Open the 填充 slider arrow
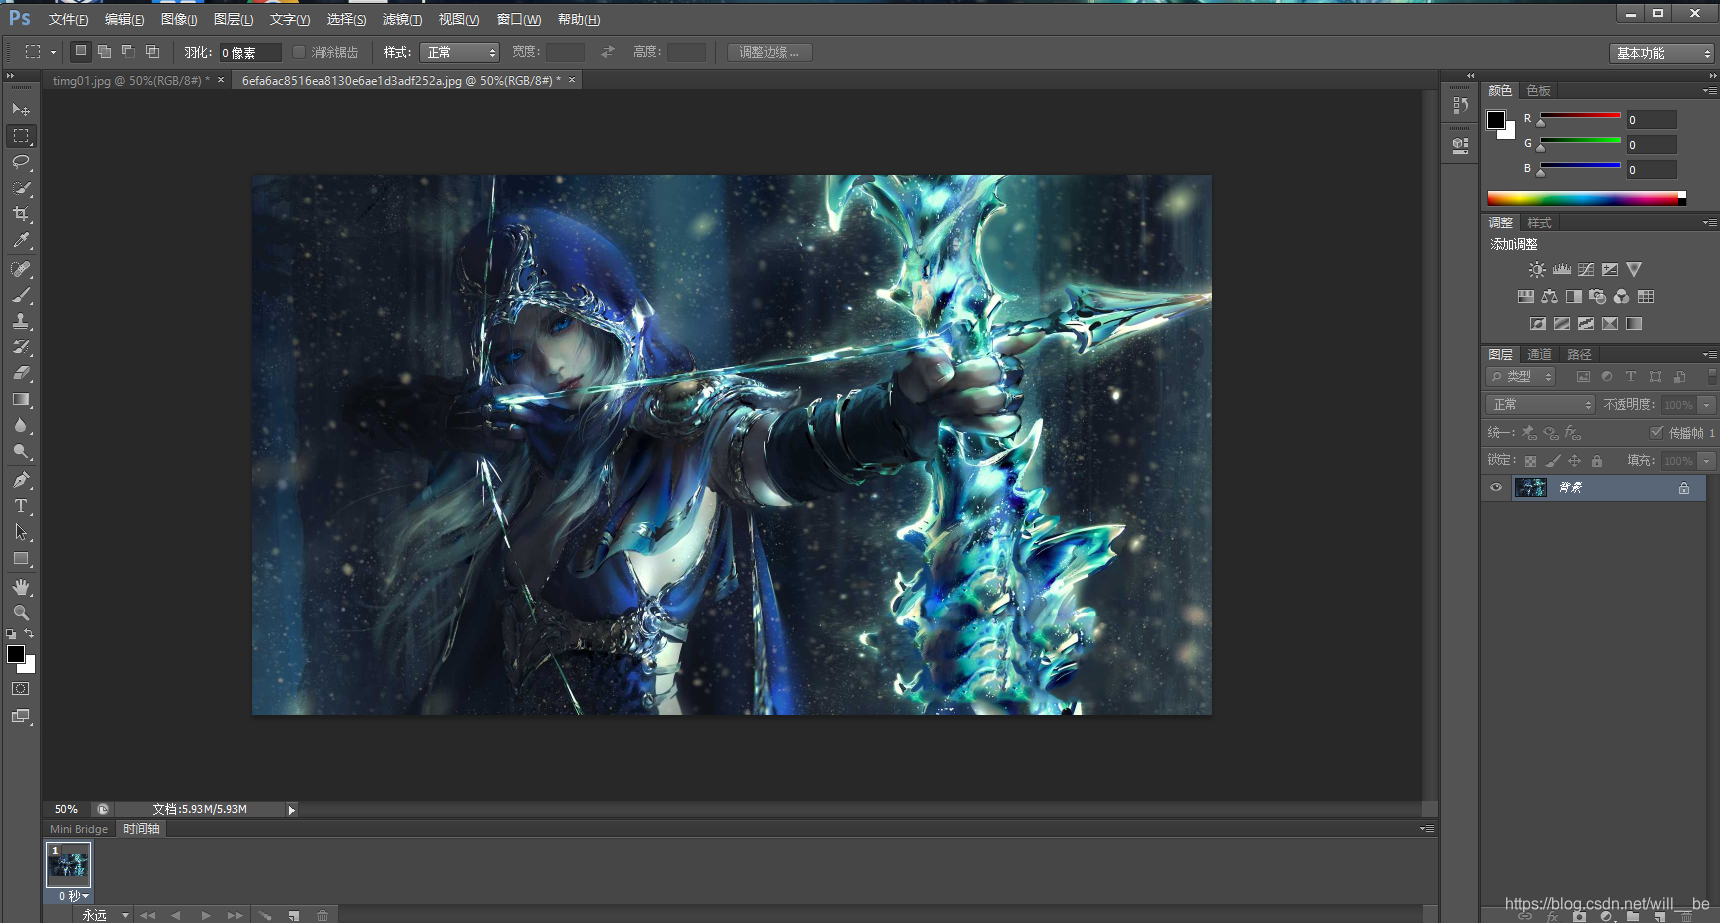This screenshot has height=923, width=1720. pyautogui.click(x=1707, y=461)
